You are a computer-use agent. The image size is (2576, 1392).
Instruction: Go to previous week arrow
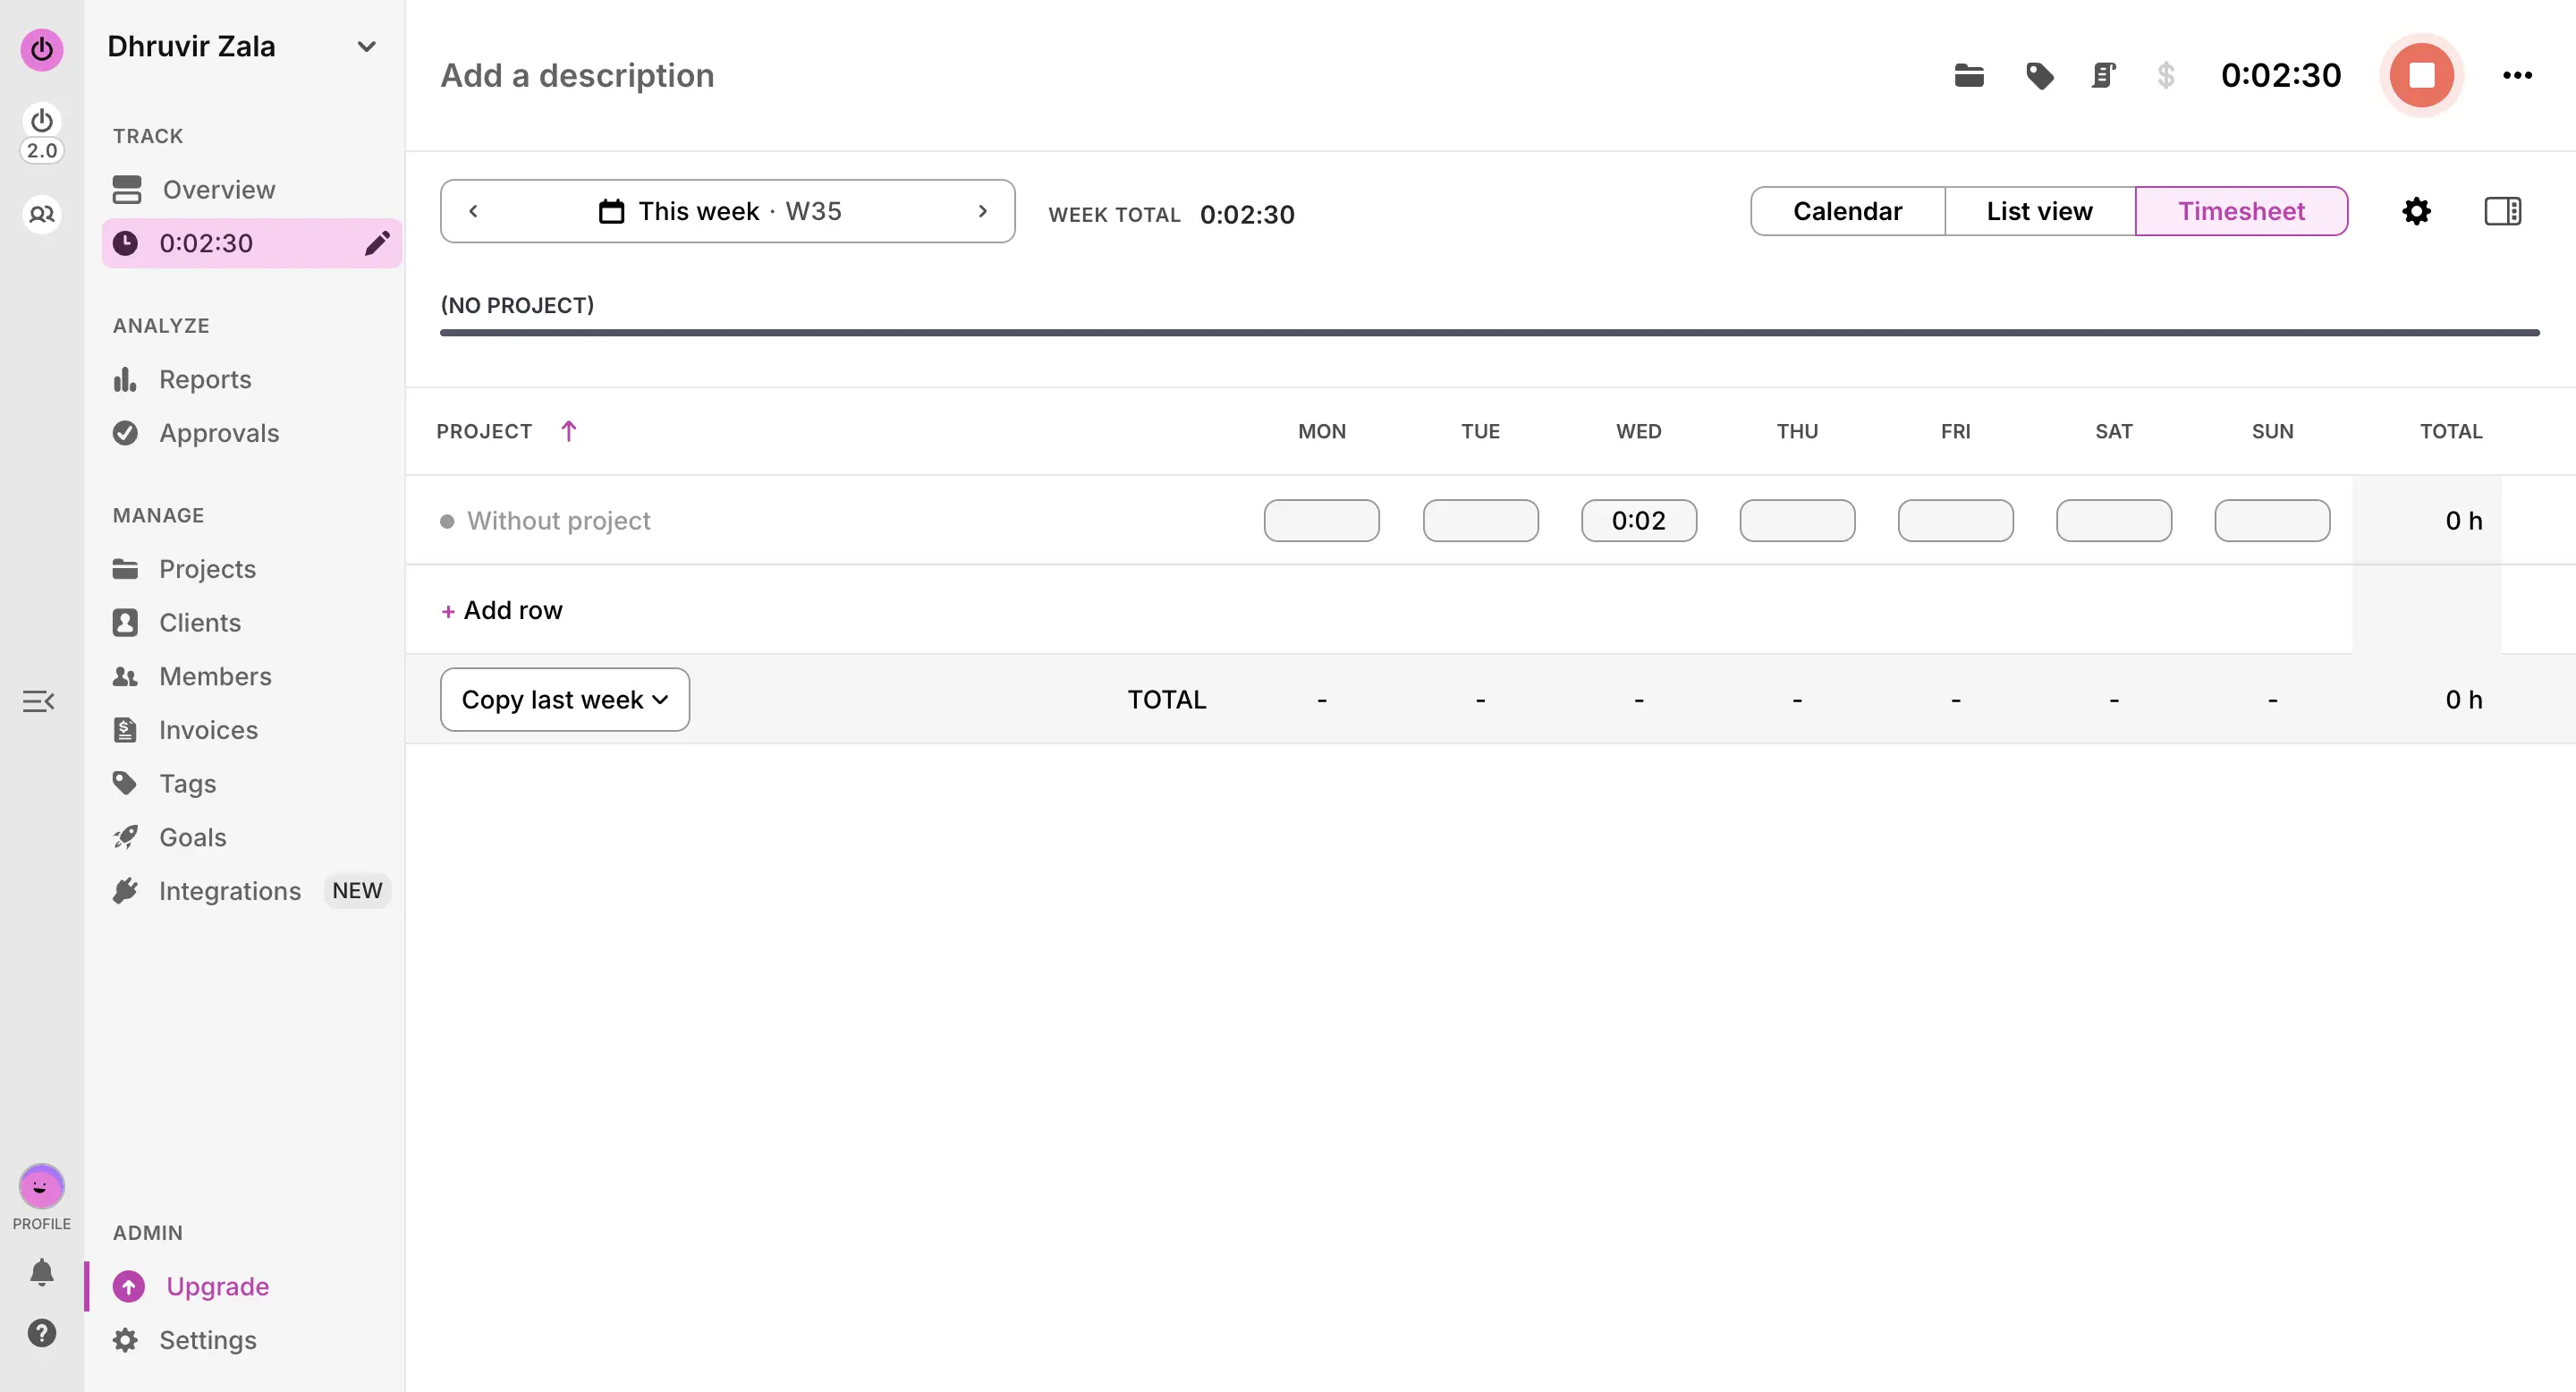coord(473,211)
